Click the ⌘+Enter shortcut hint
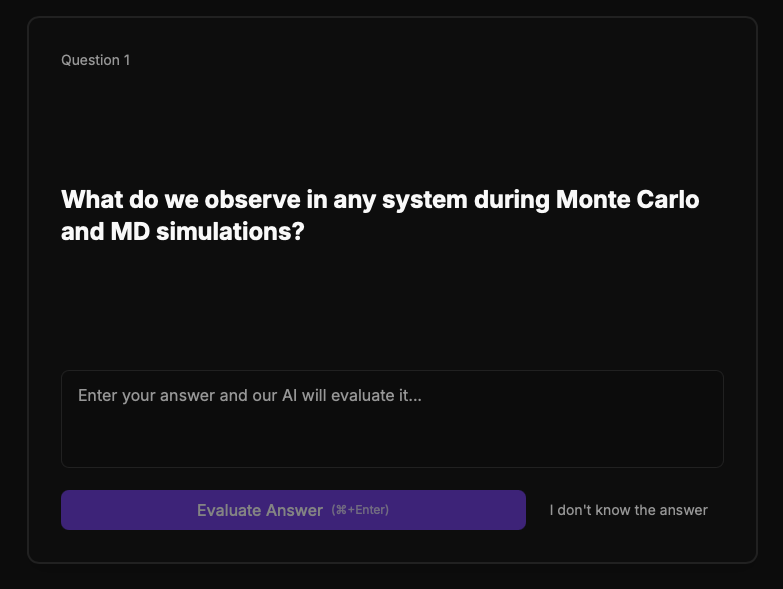Viewport: 783px width, 589px height. click(x=360, y=510)
